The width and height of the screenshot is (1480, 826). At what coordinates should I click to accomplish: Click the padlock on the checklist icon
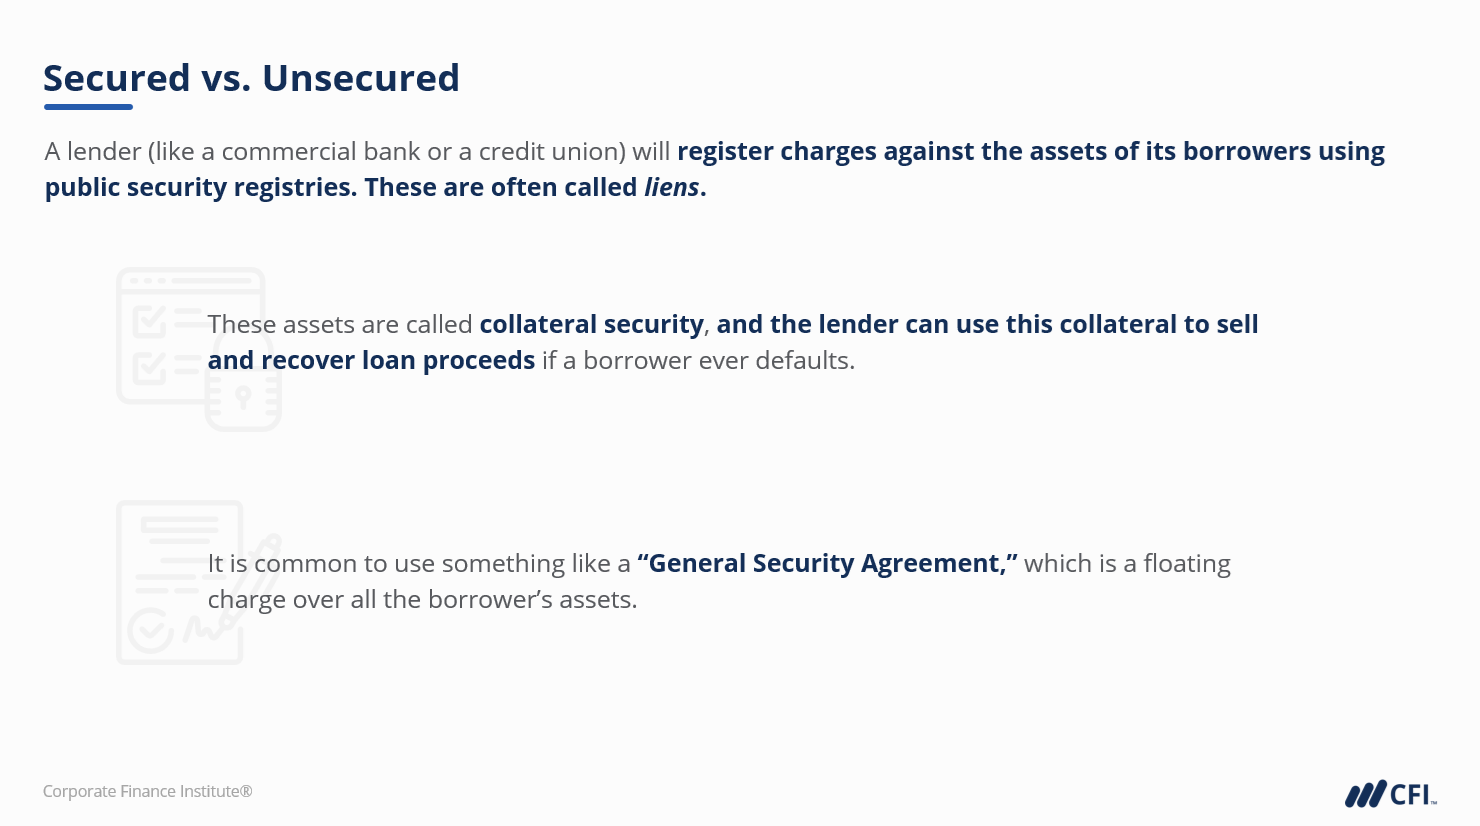243,397
